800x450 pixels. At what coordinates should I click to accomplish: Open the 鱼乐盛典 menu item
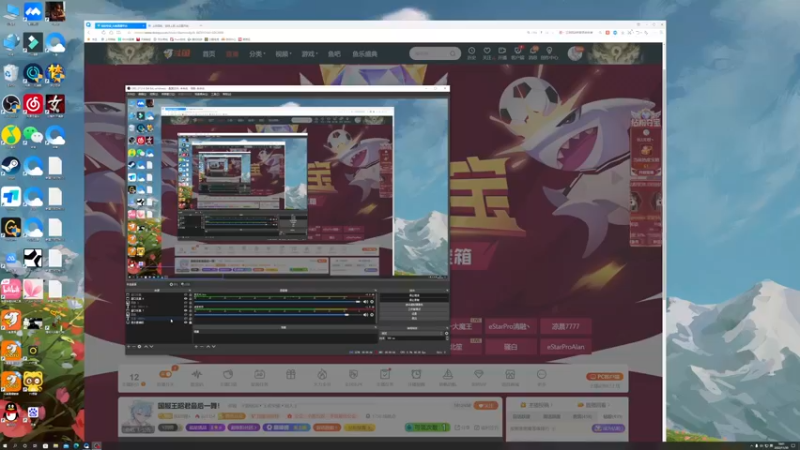coord(365,54)
